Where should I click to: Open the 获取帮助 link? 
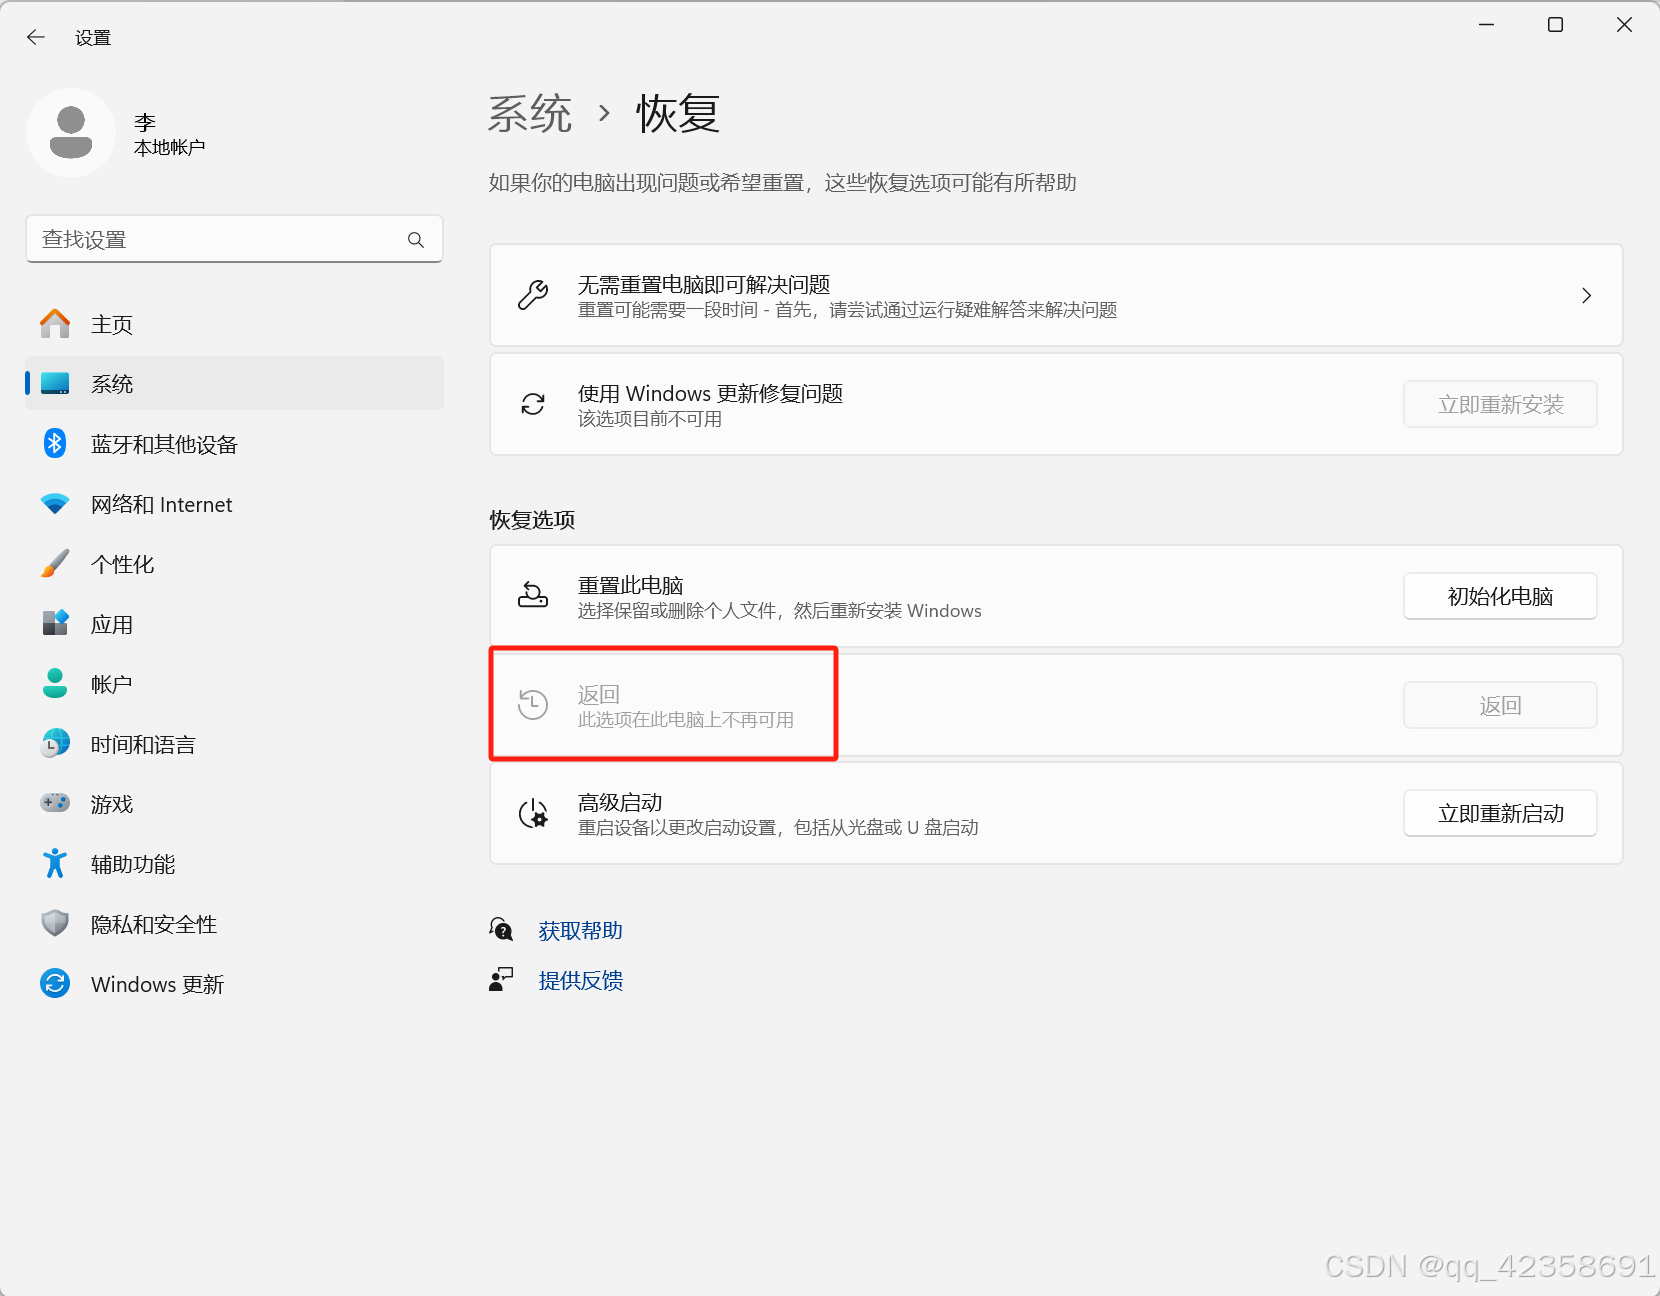tap(580, 931)
